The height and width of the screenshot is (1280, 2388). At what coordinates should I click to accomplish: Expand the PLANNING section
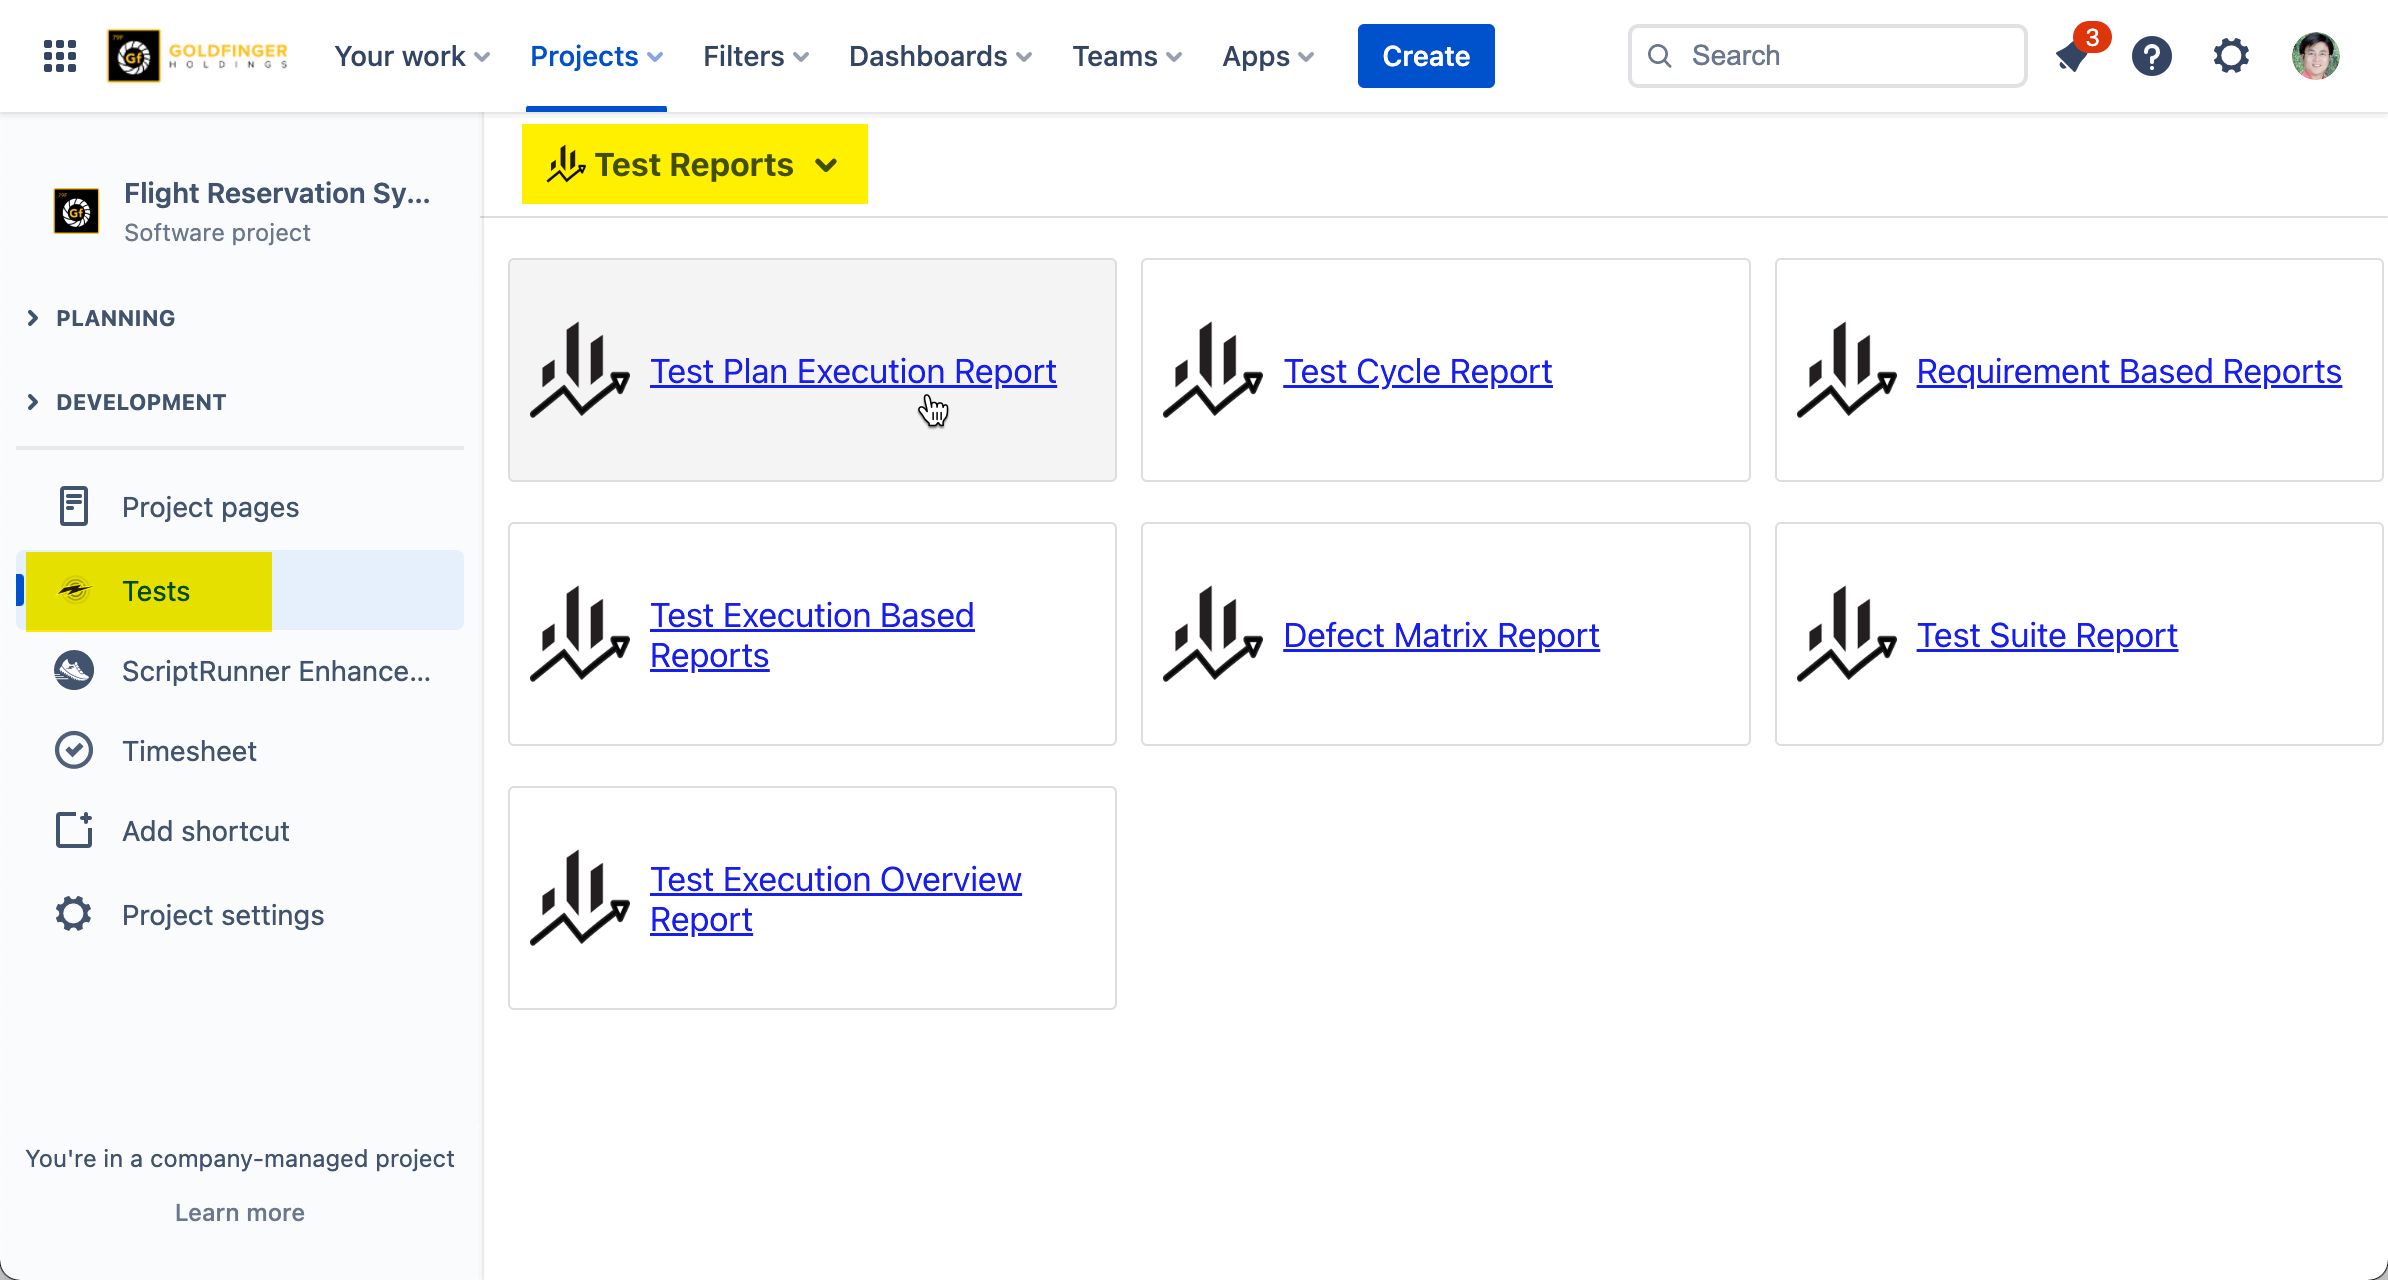pos(33,318)
